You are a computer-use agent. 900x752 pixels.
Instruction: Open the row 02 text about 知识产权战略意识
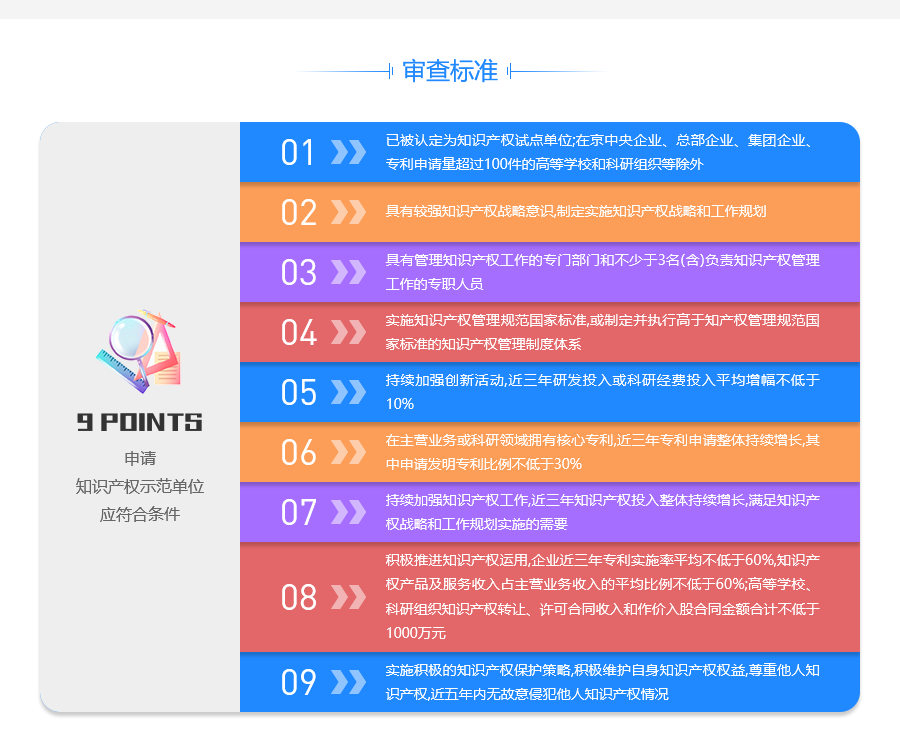[575, 211]
